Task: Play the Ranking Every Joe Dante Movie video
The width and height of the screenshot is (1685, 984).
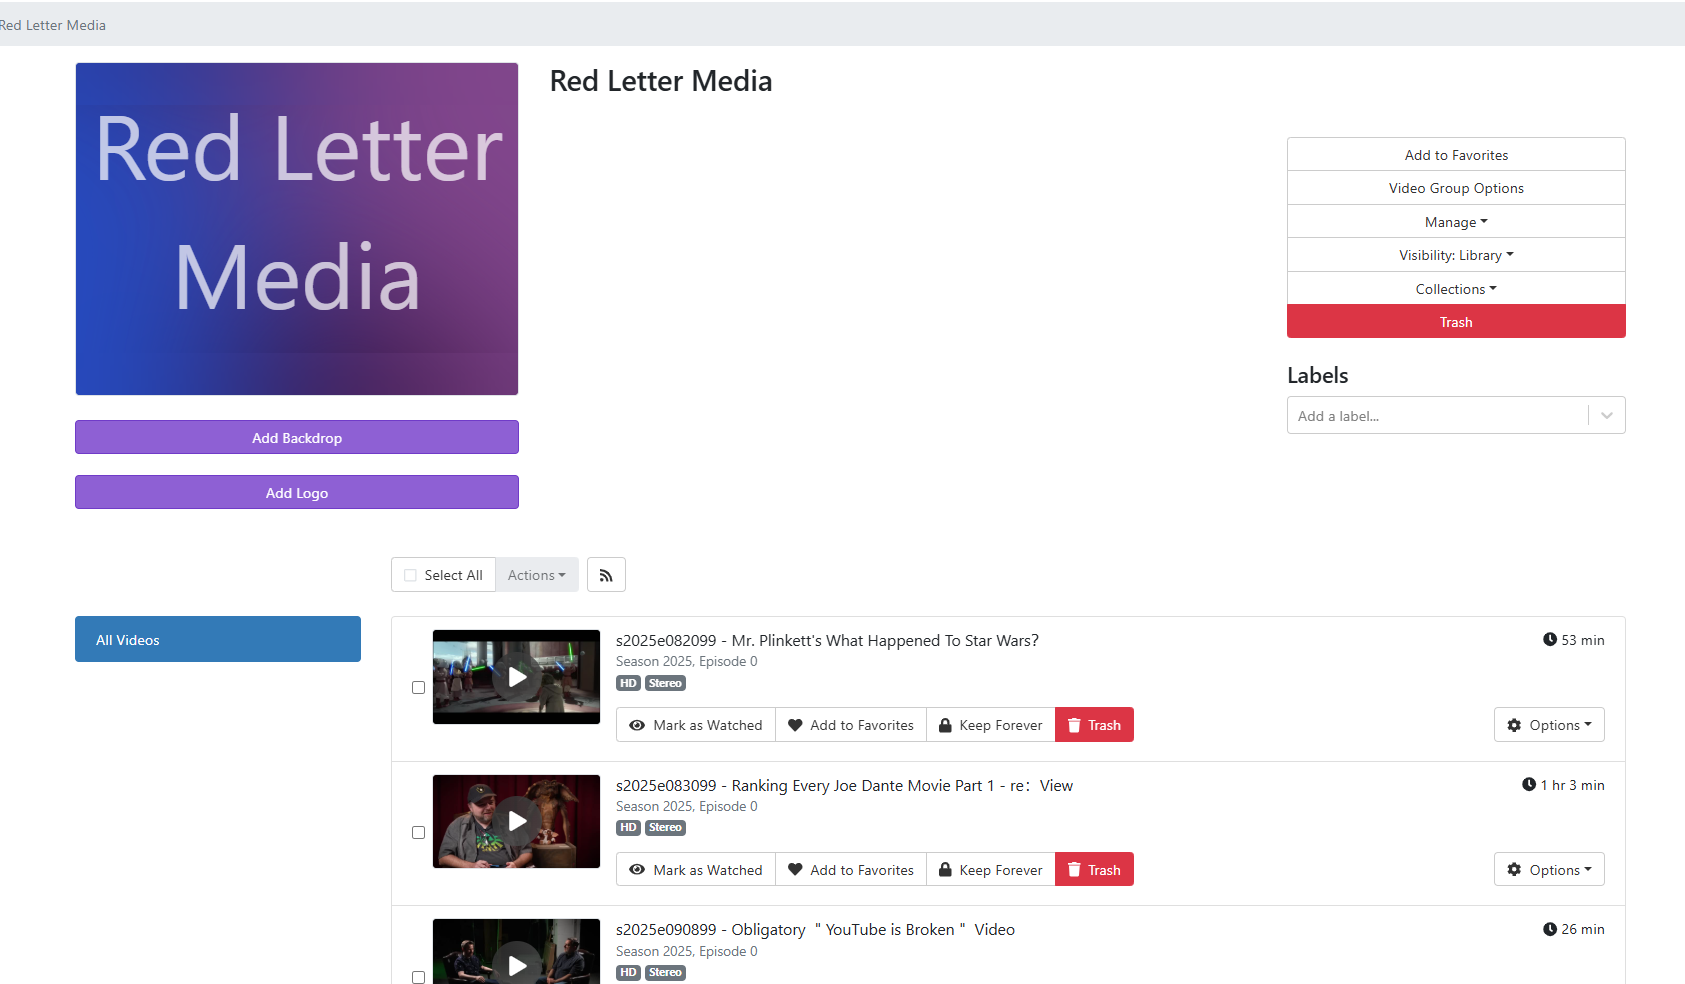Action: click(516, 821)
